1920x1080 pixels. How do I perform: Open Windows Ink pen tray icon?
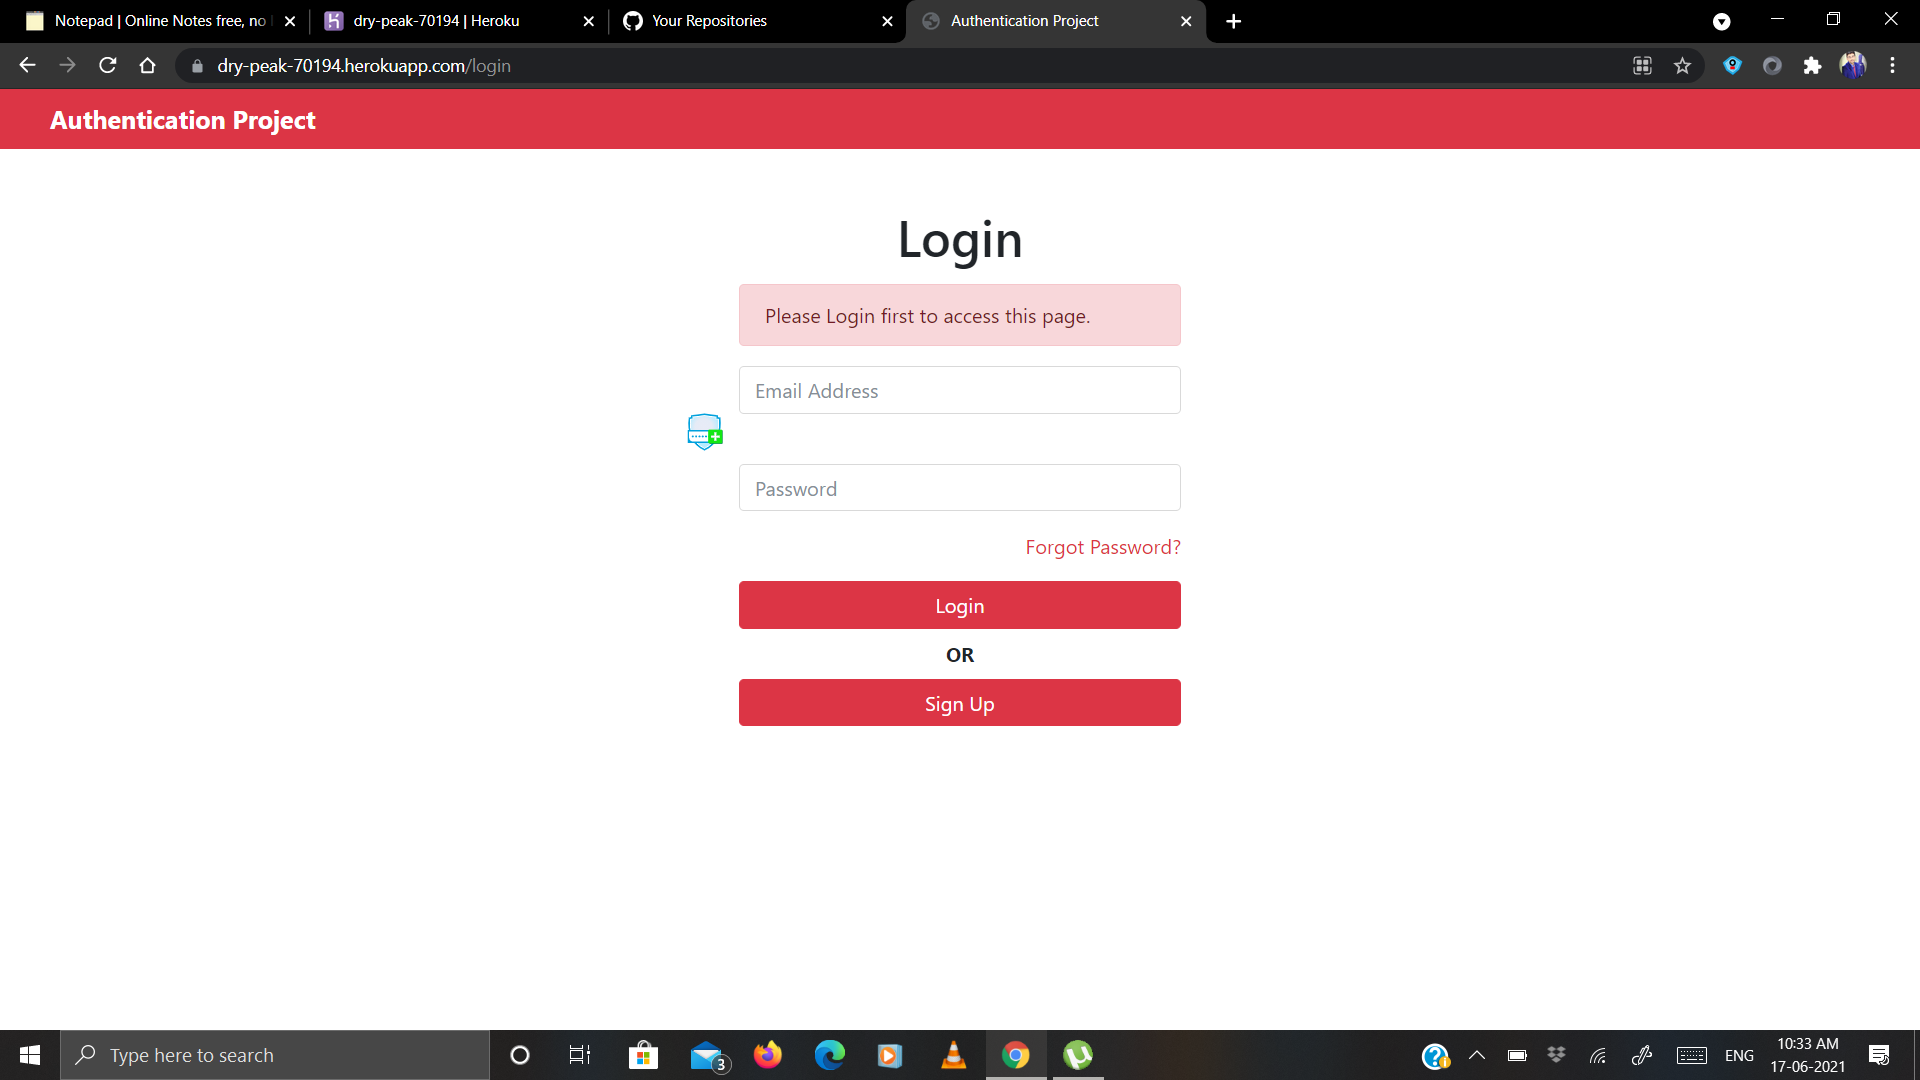1642,1055
